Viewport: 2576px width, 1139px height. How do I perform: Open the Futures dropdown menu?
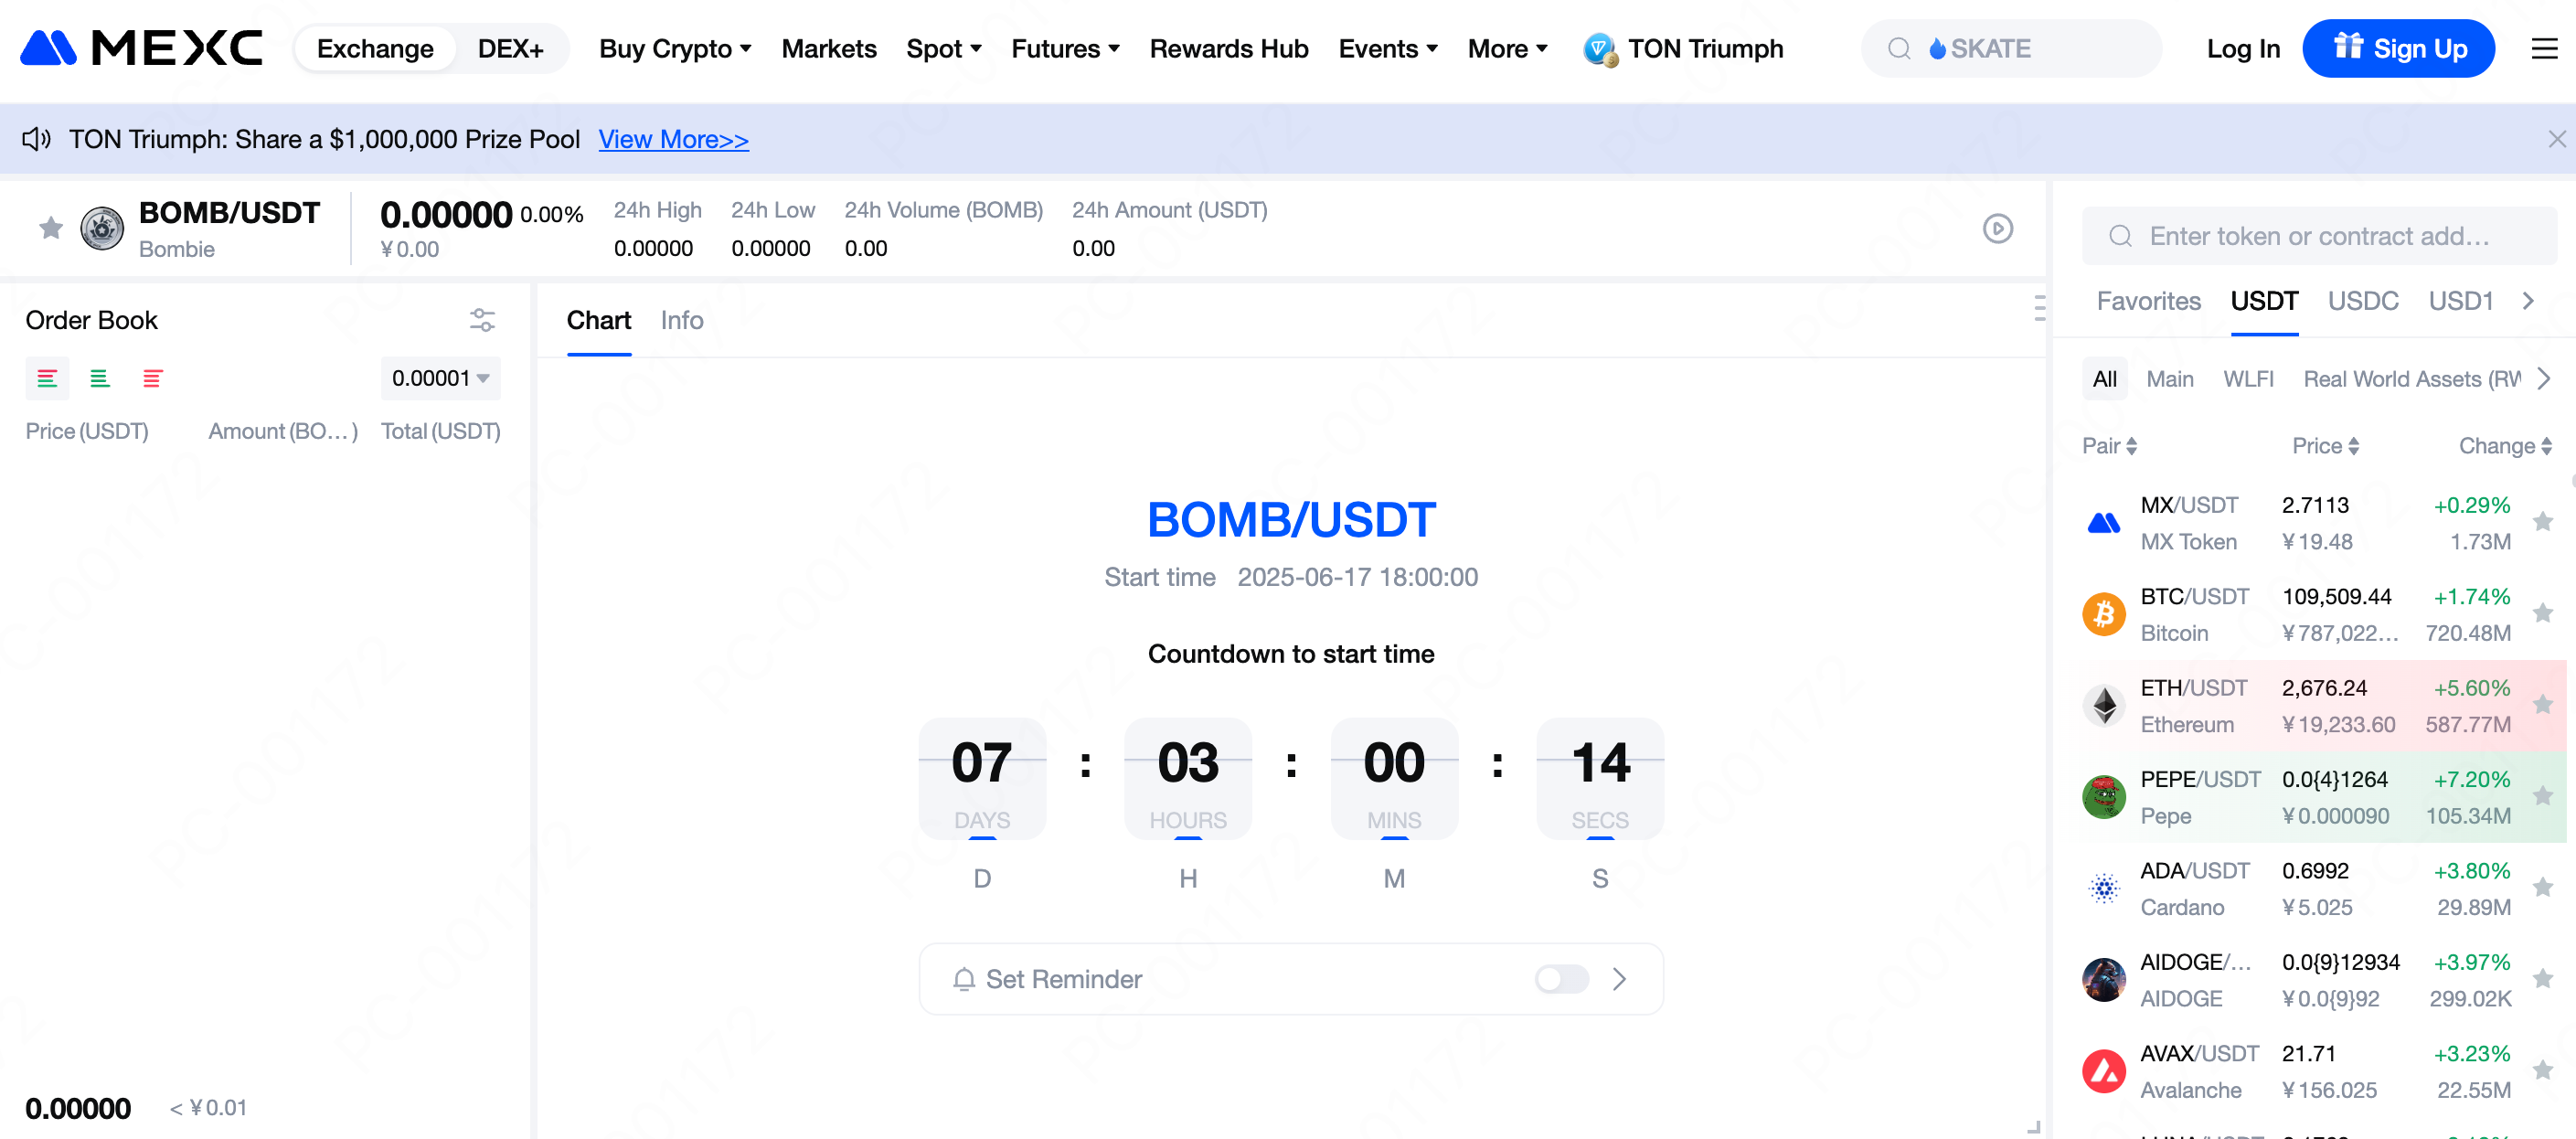(1065, 49)
